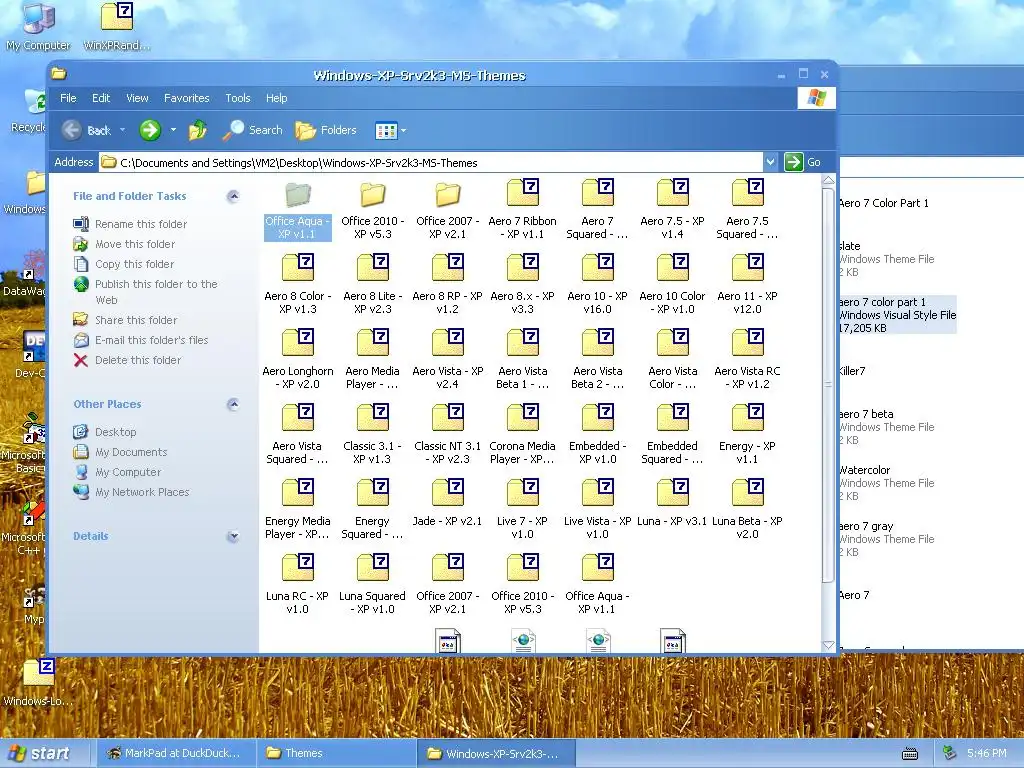The image size is (1024, 768).
Task: Select the Luna RC - XP v1.0 archive
Action: click(x=298, y=584)
